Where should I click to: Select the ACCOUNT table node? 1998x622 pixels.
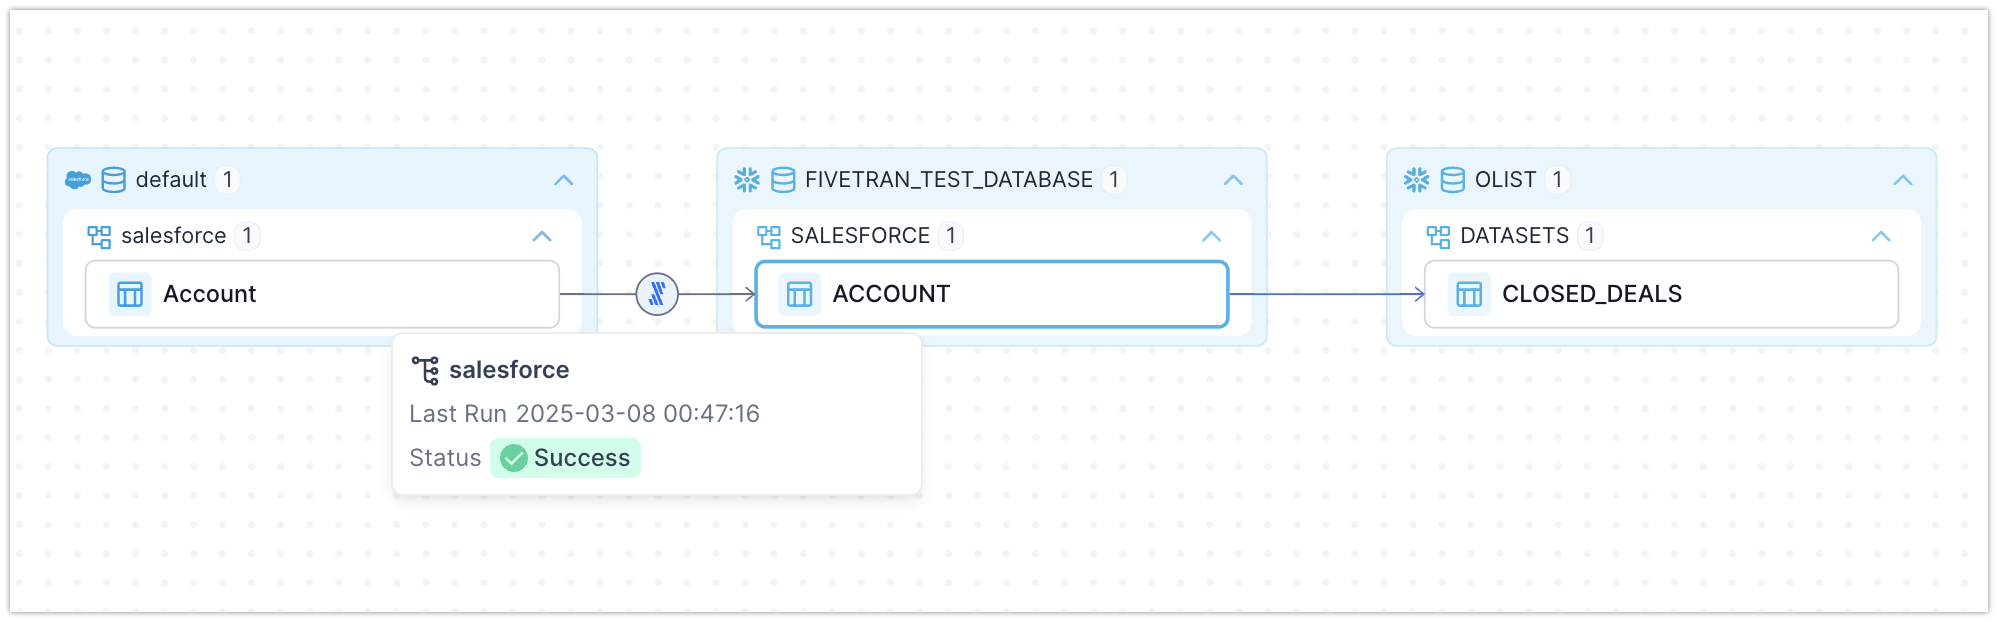point(990,294)
